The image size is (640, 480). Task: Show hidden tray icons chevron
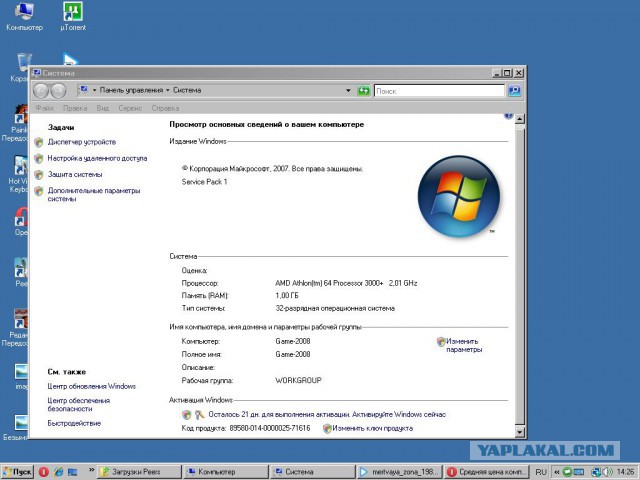click(x=556, y=472)
